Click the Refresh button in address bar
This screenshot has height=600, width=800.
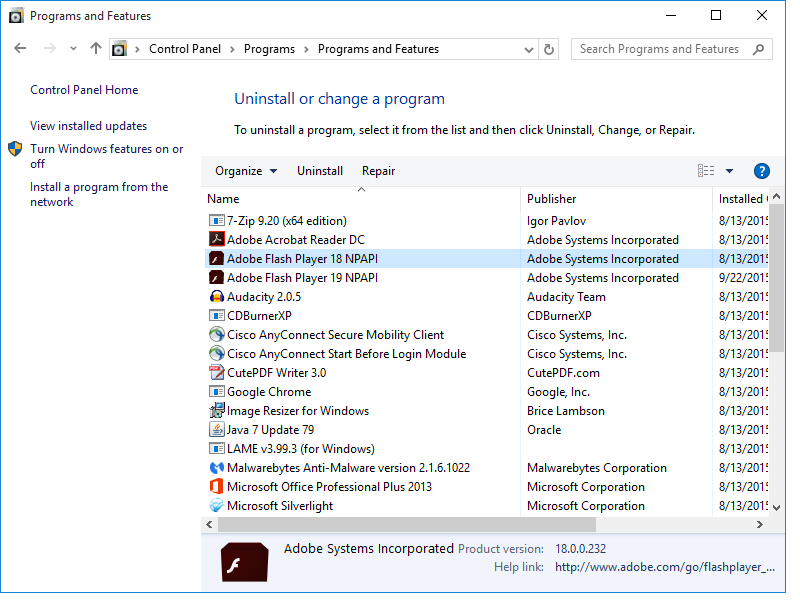(549, 49)
